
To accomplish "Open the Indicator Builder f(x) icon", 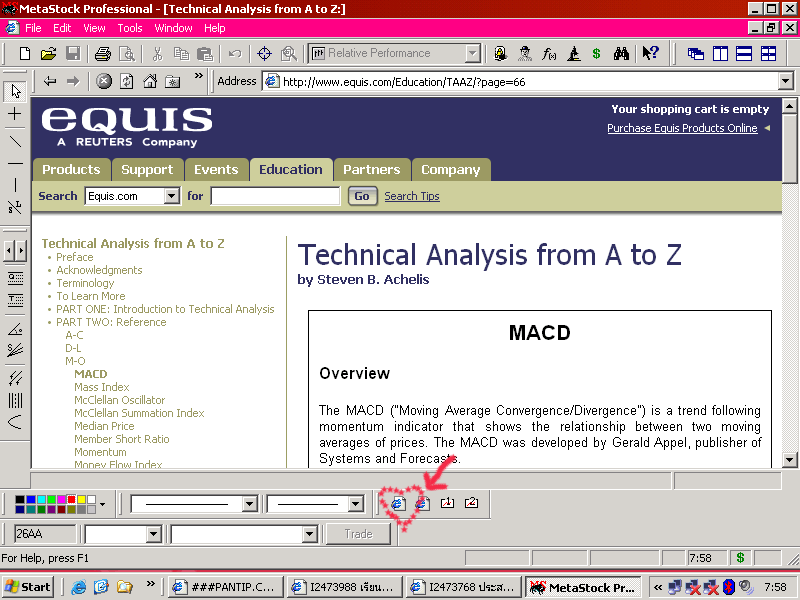I will (x=549, y=54).
